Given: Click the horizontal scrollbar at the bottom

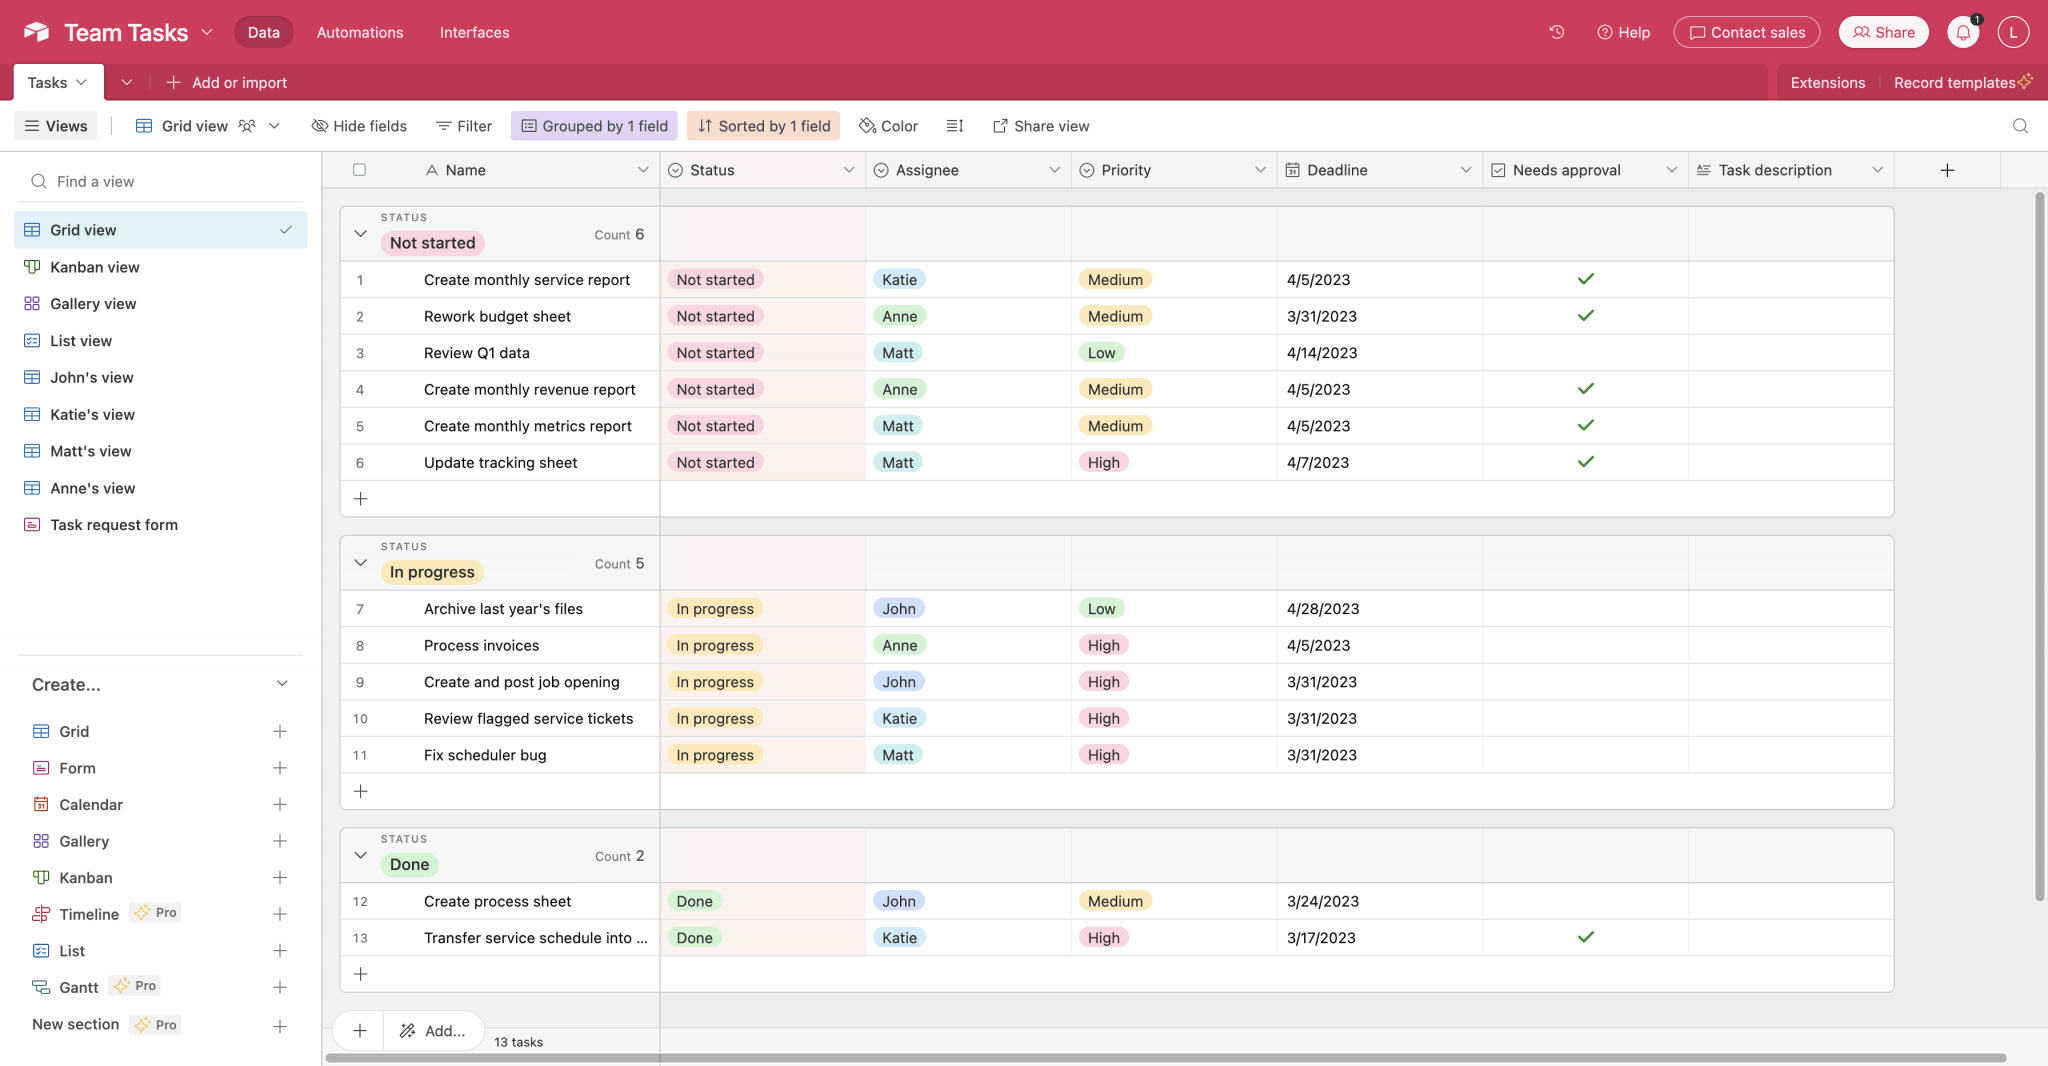Looking at the screenshot, I should coord(1100,1057).
